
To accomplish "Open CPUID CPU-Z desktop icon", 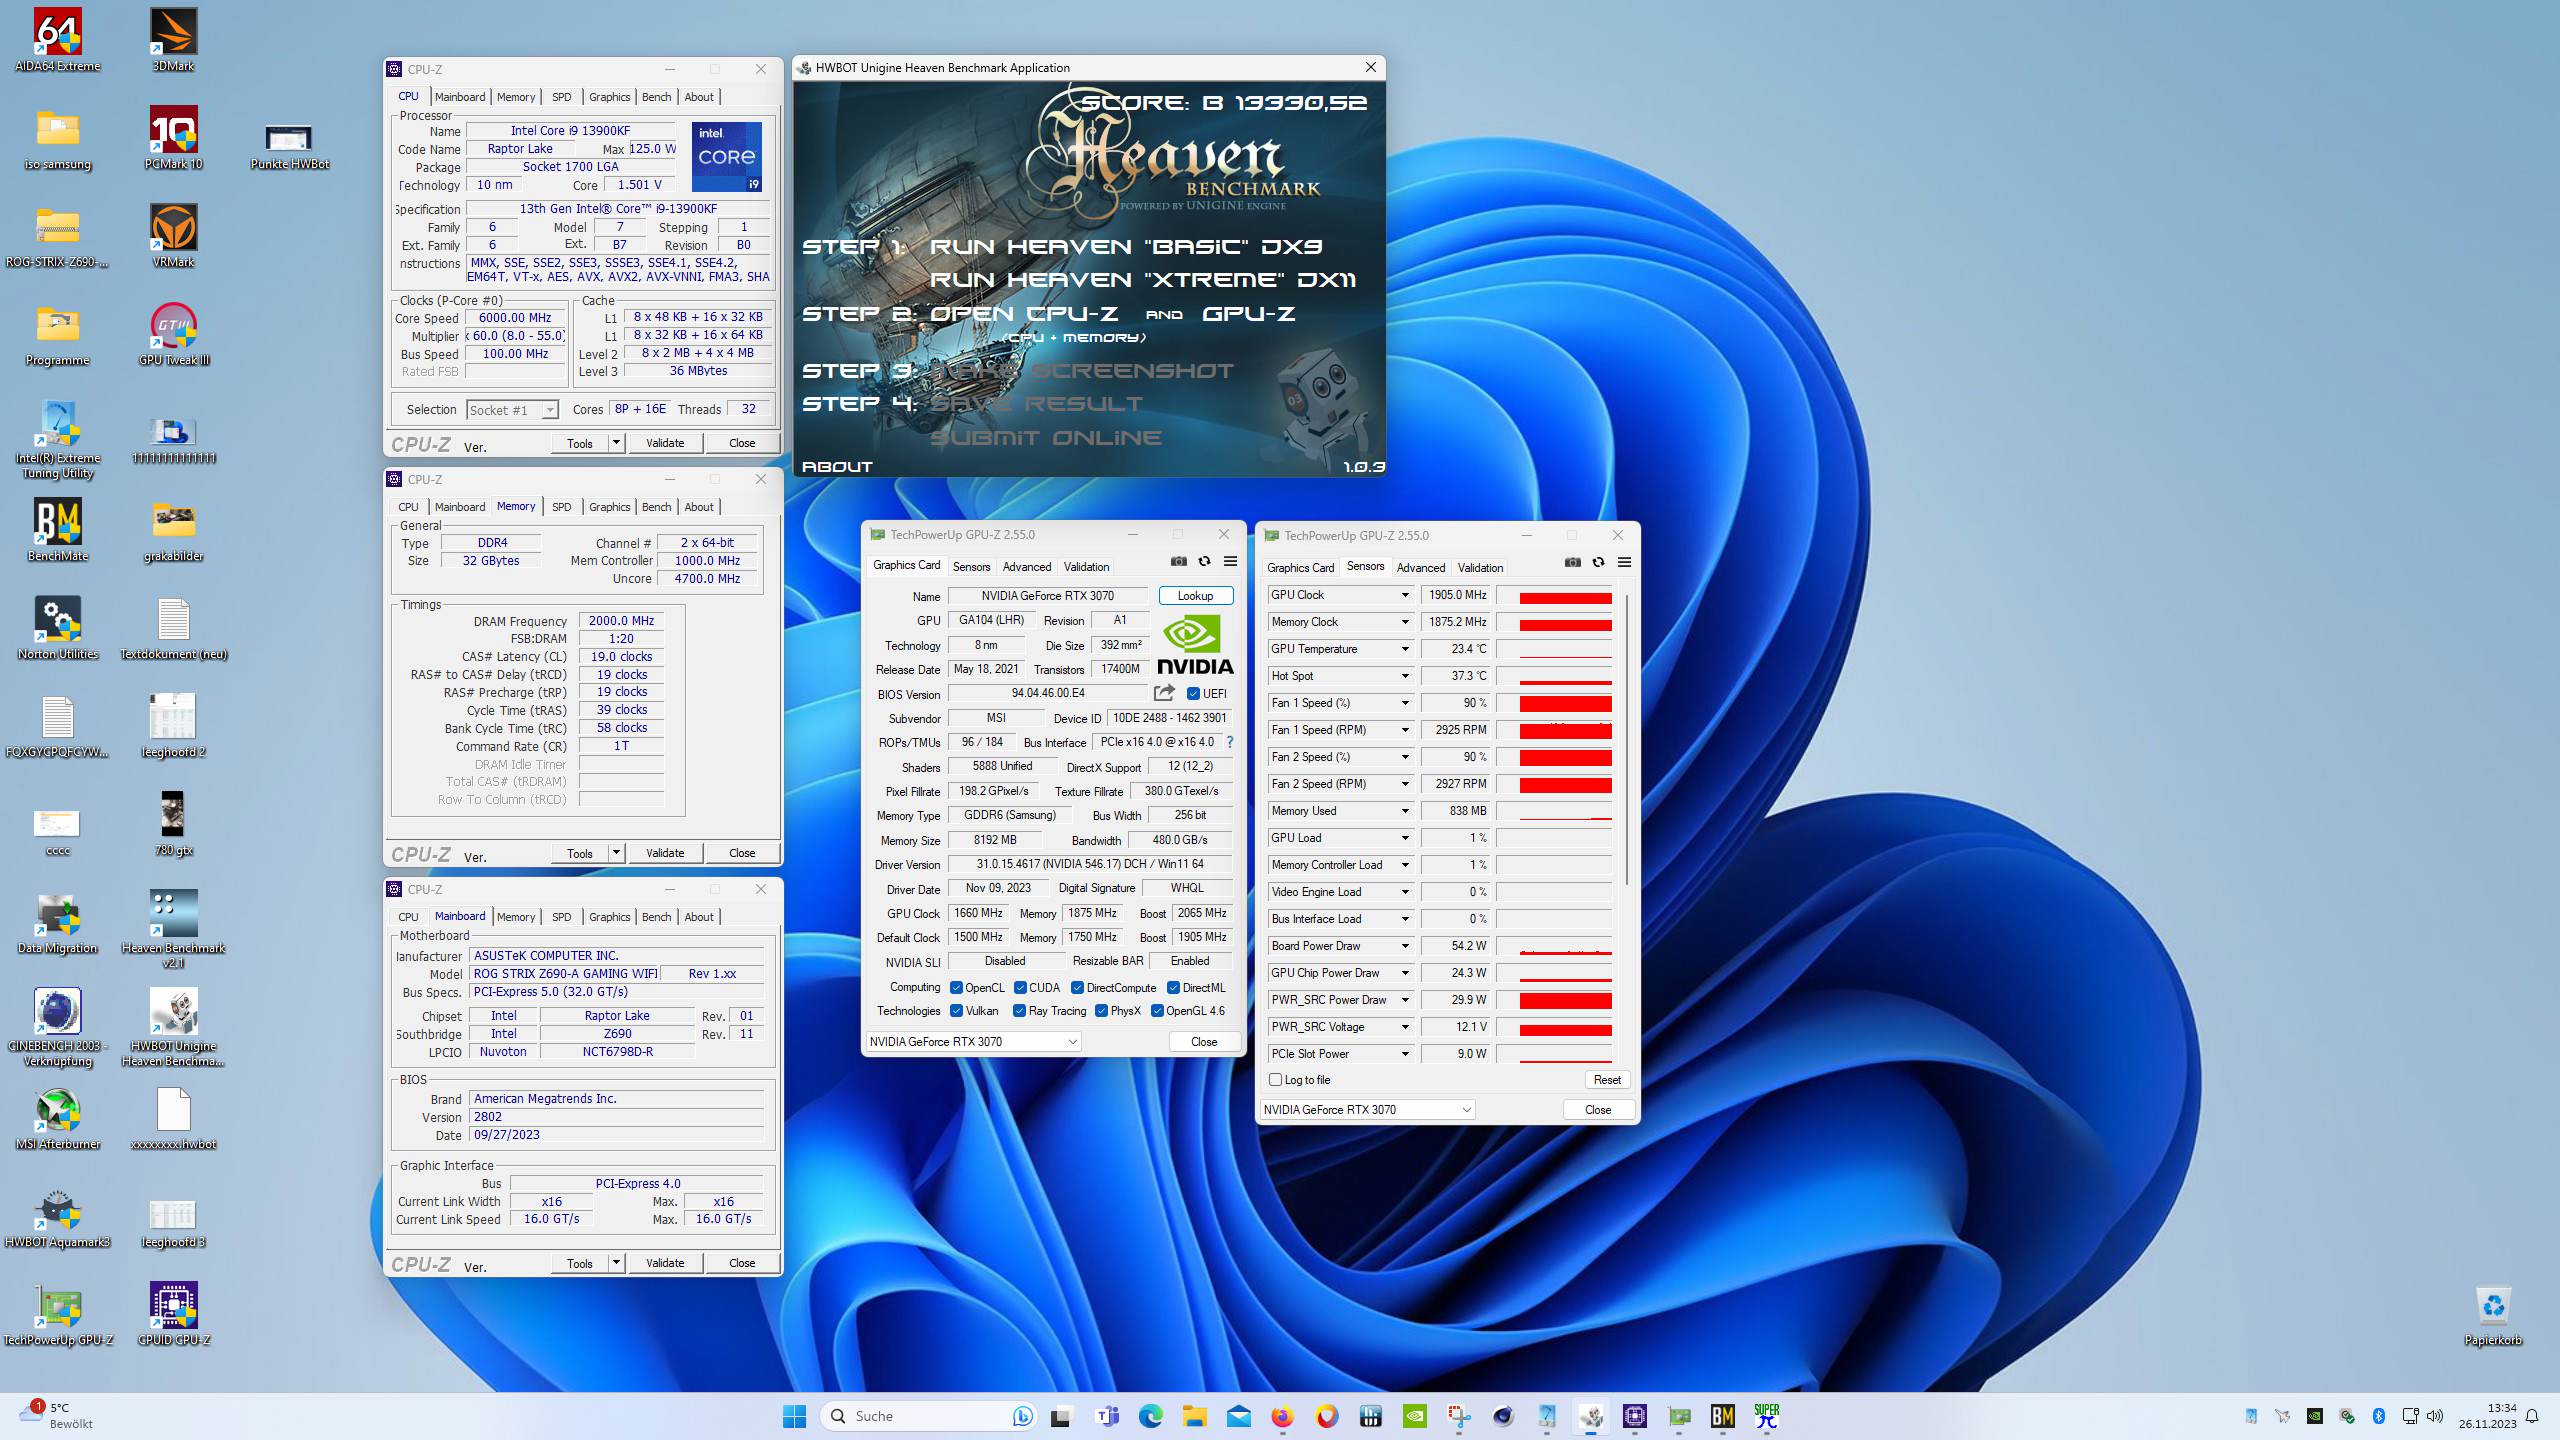I will [173, 1314].
